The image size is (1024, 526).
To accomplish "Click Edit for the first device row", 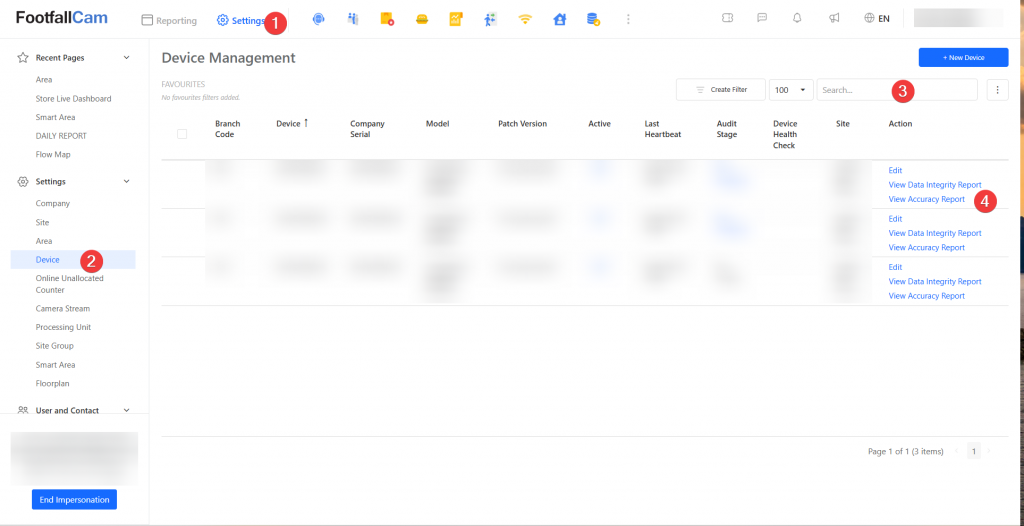I will [895, 171].
